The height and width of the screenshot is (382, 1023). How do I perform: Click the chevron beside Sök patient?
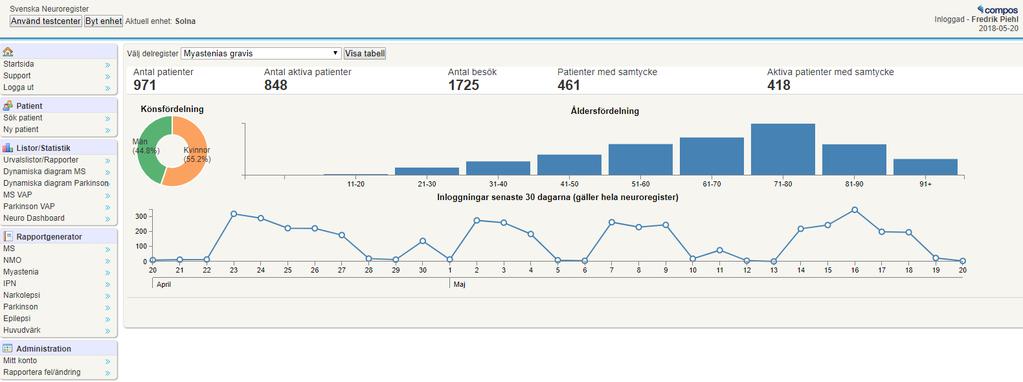108,119
